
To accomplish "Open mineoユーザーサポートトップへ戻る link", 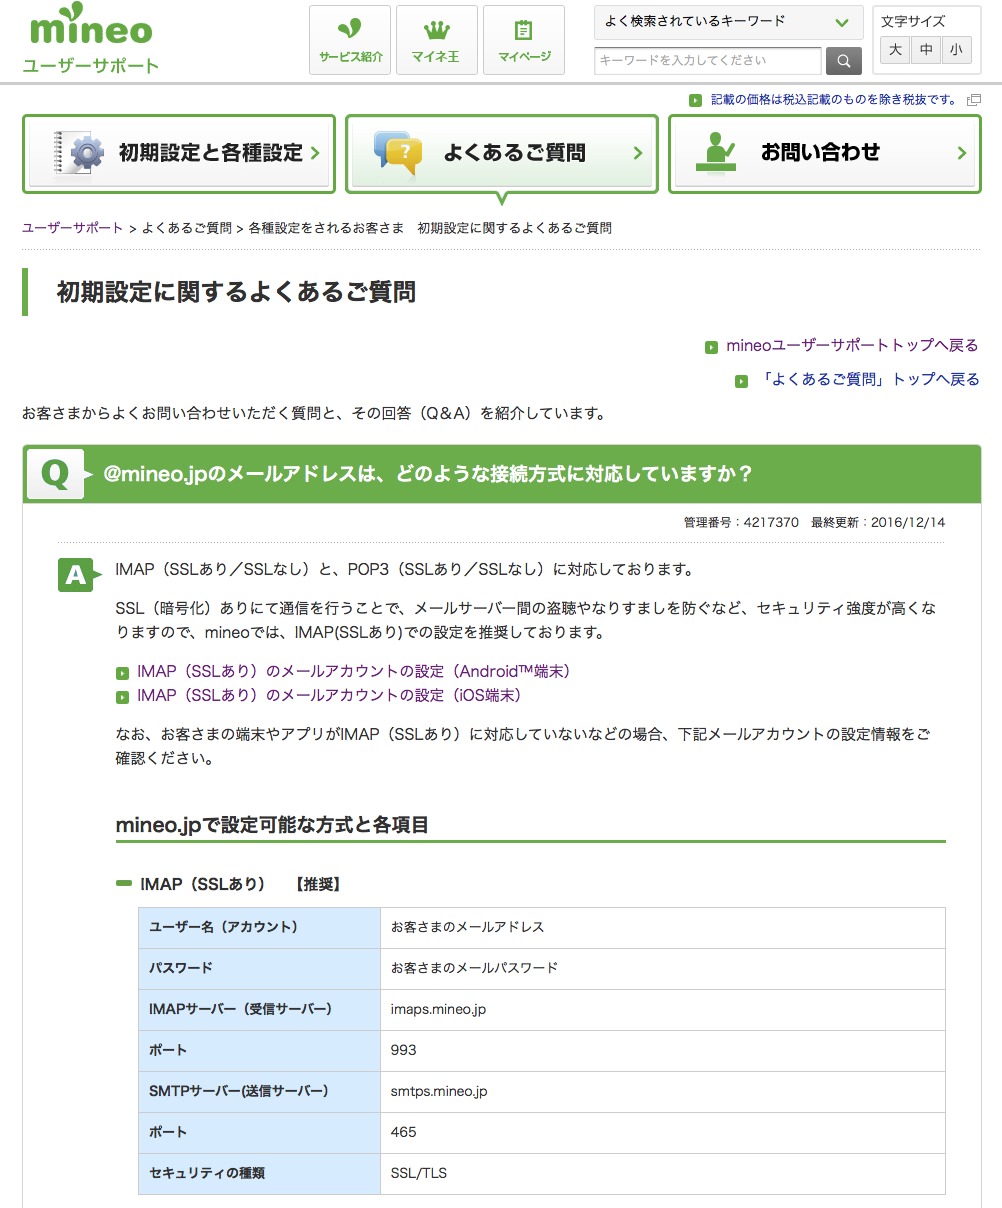I will (852, 346).
